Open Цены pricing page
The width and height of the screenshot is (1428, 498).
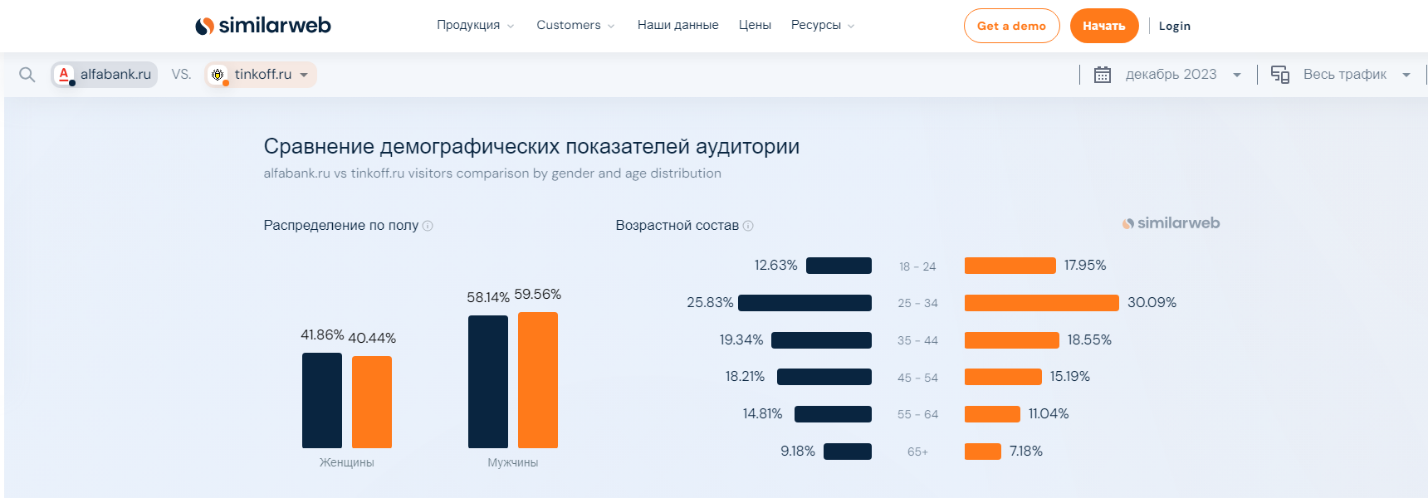[x=755, y=25]
